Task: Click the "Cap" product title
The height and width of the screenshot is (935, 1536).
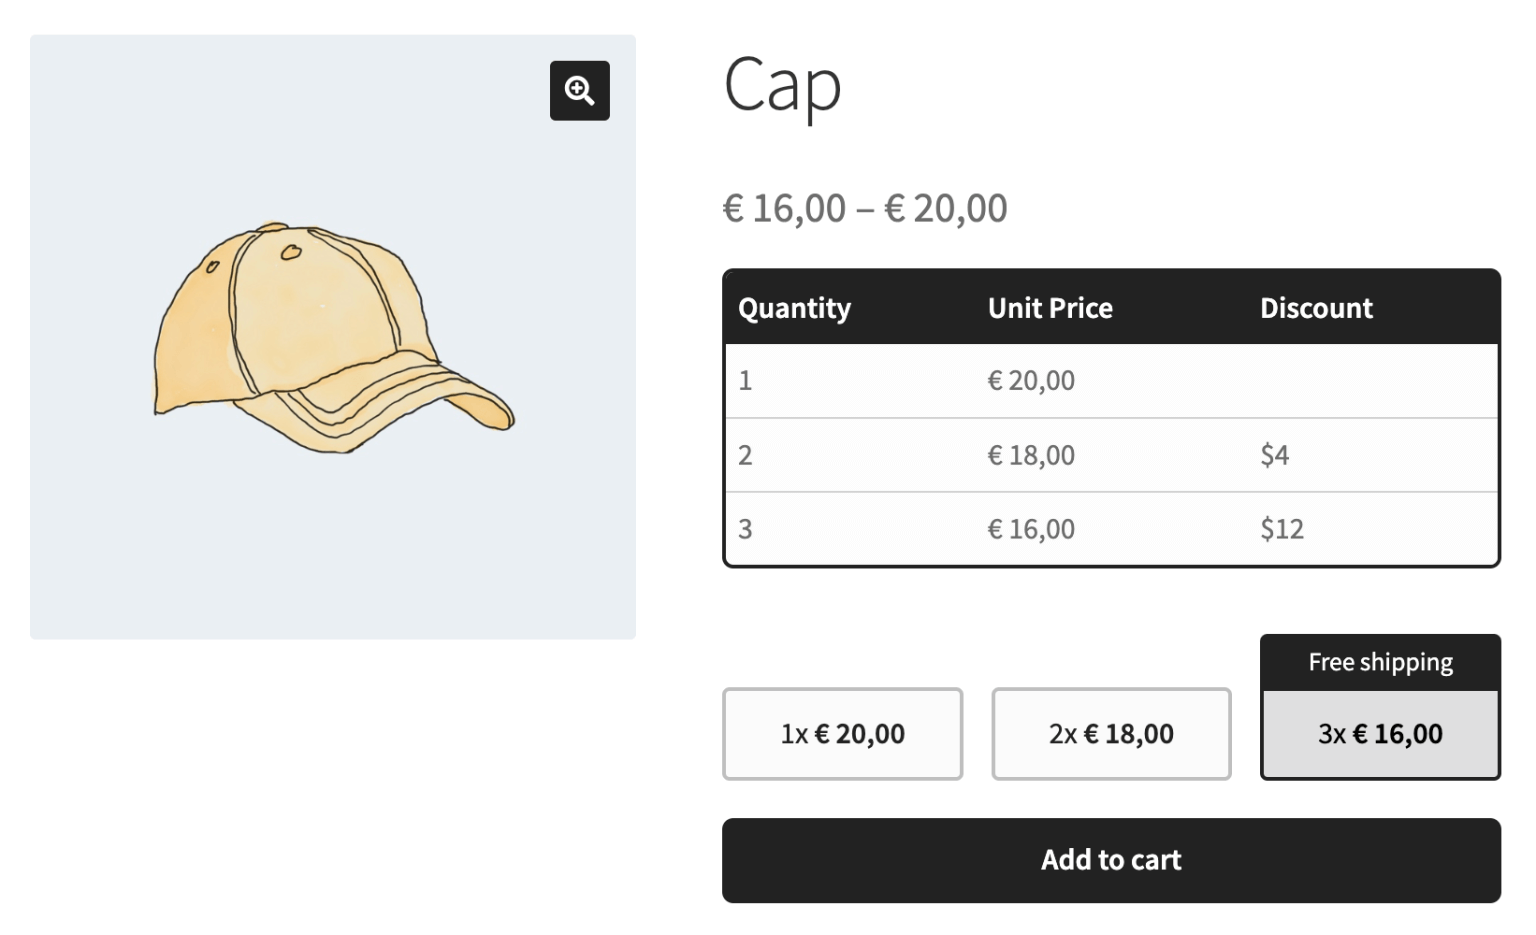Action: [782, 86]
